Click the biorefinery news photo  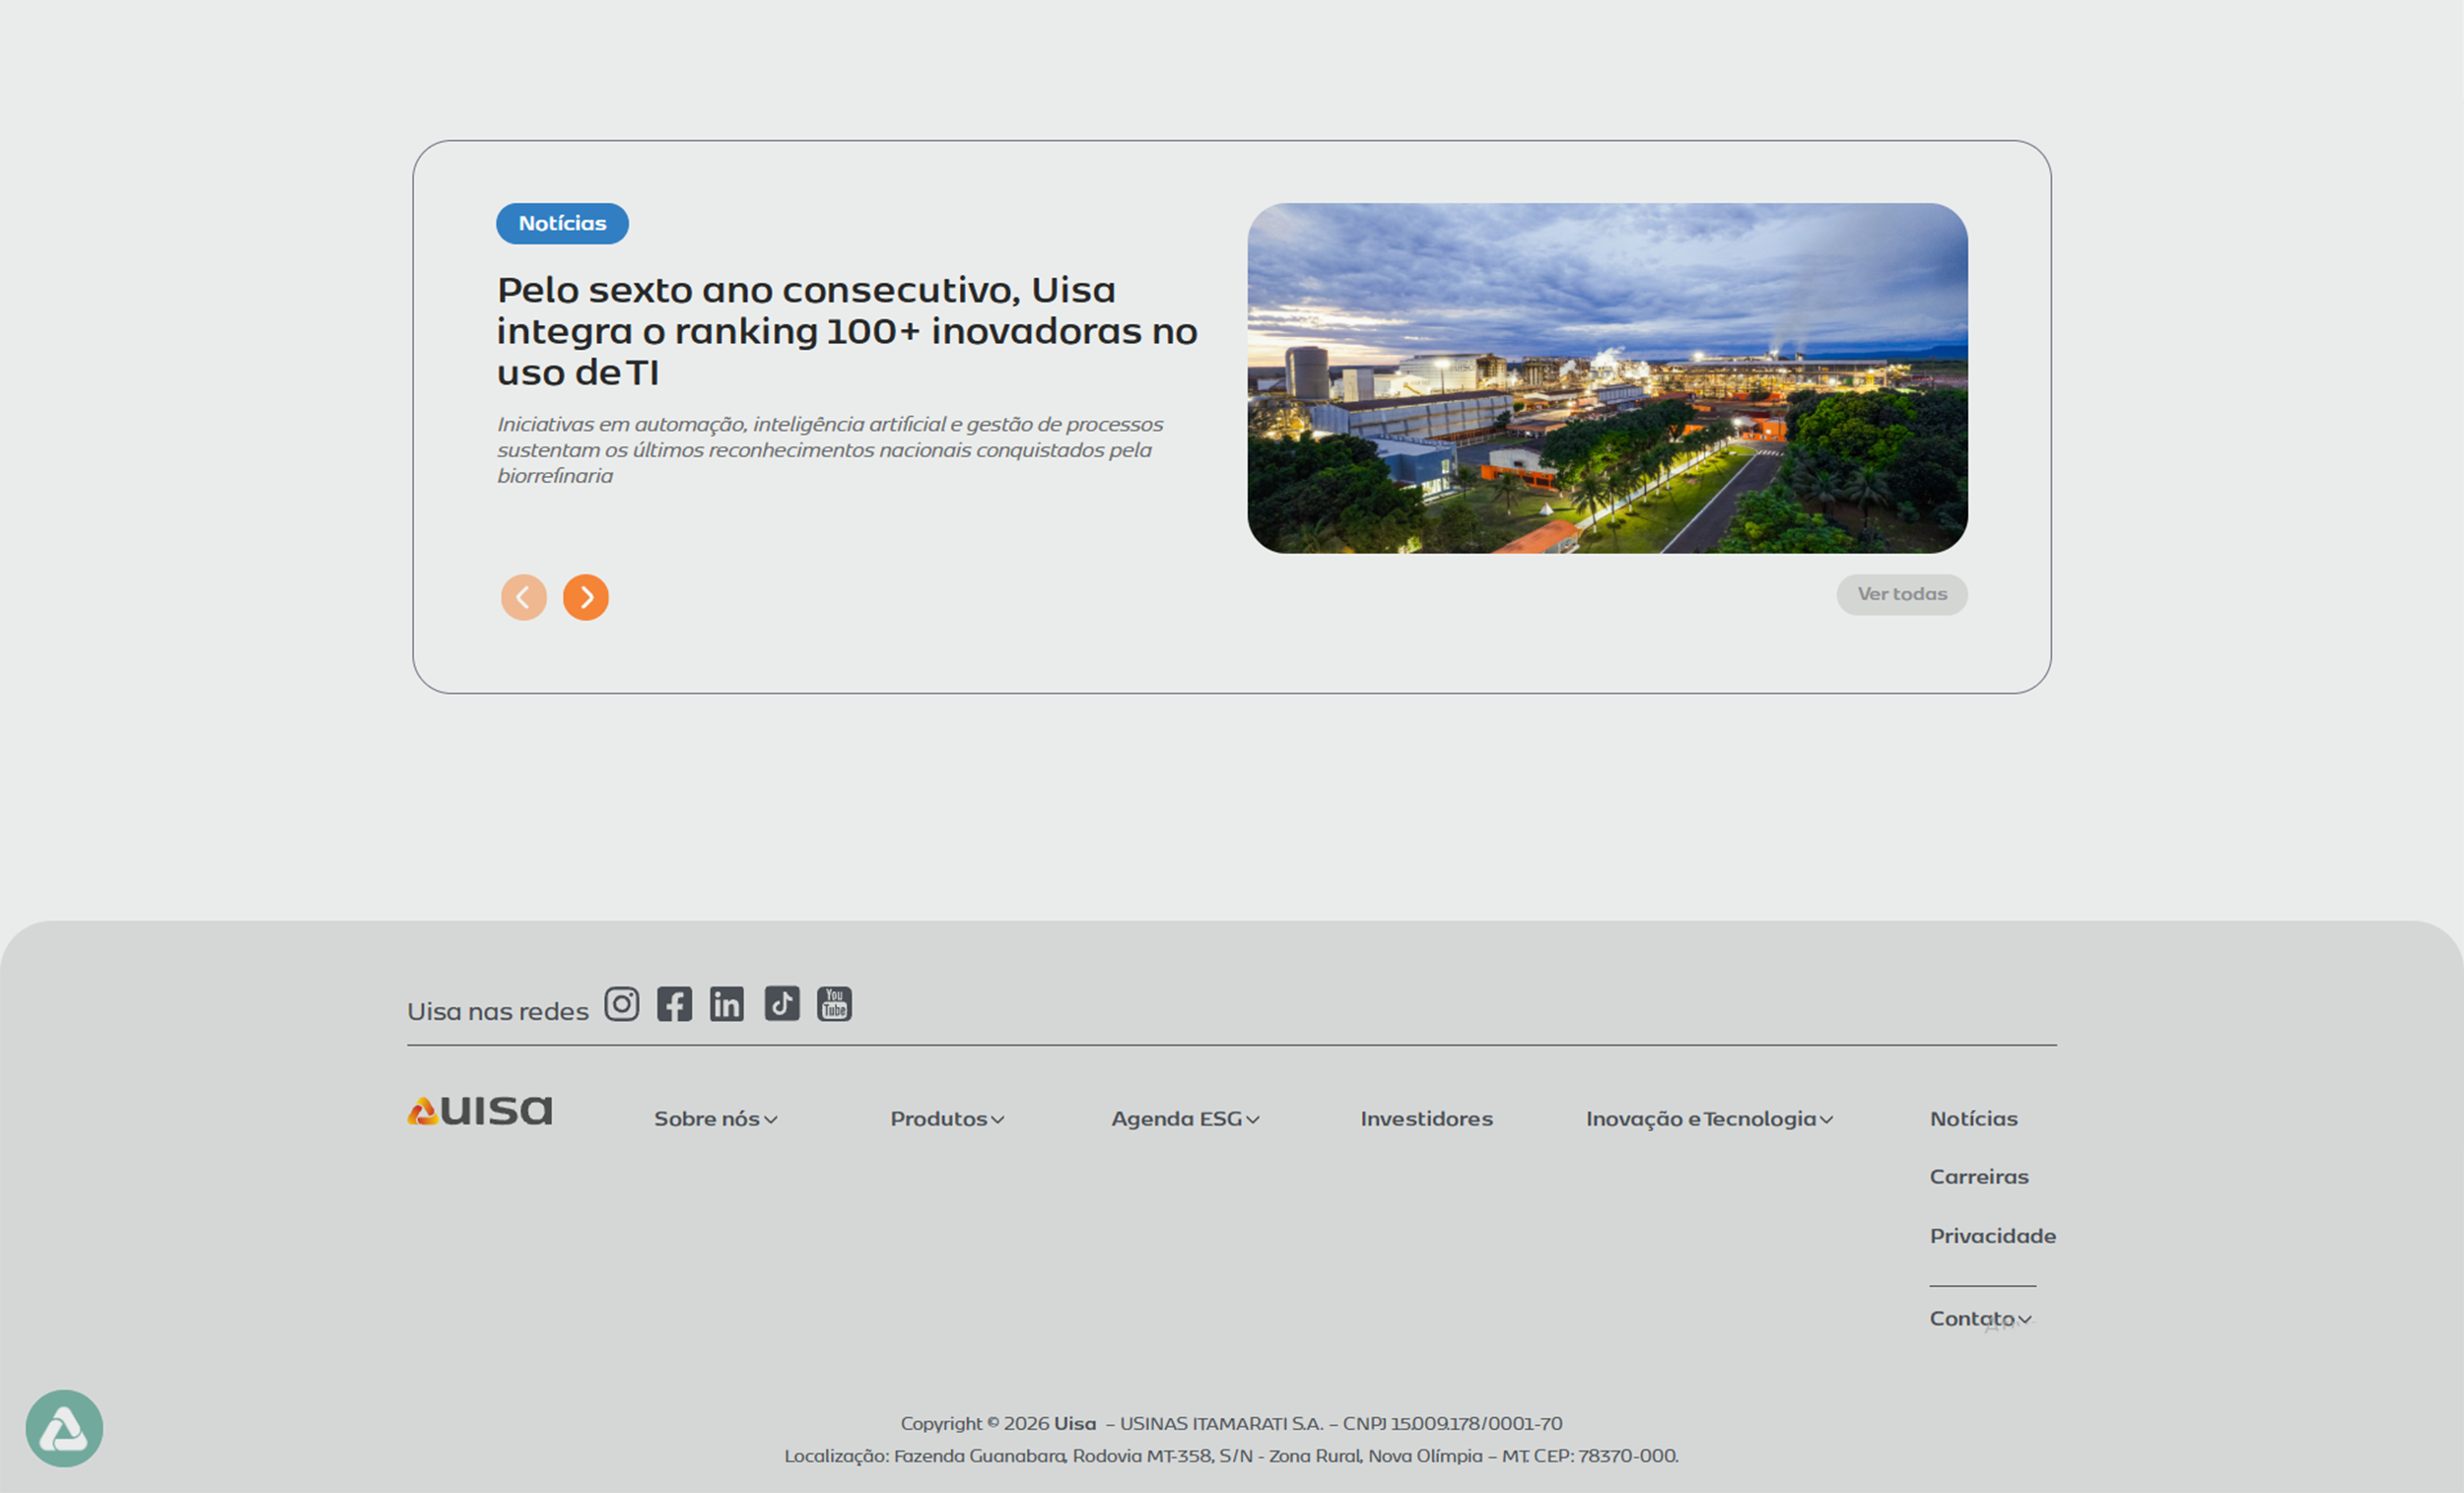click(1607, 378)
